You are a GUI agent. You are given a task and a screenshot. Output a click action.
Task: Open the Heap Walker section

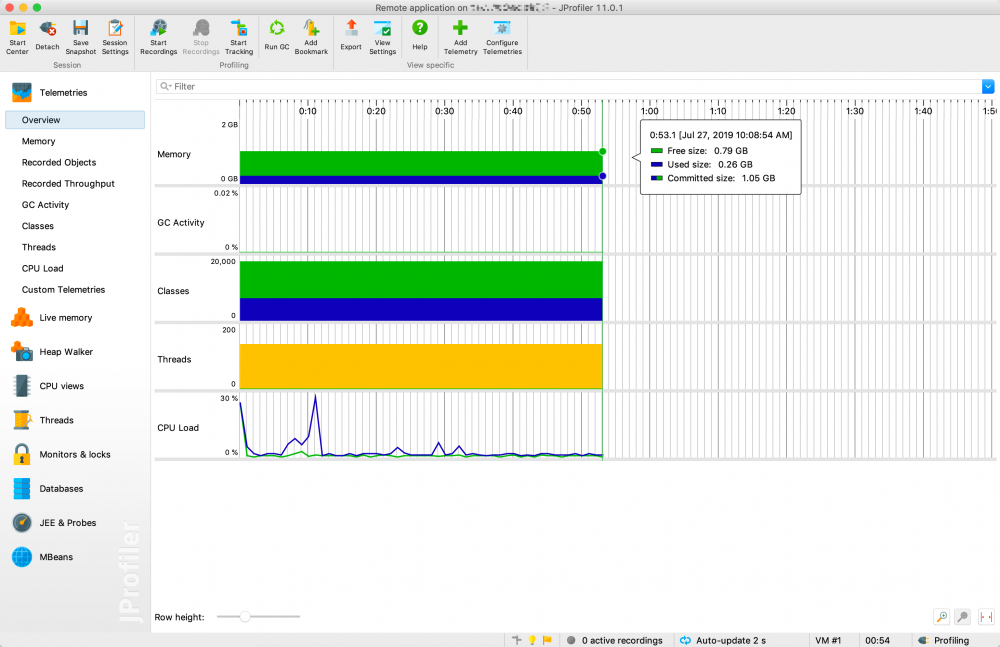tap(64, 352)
